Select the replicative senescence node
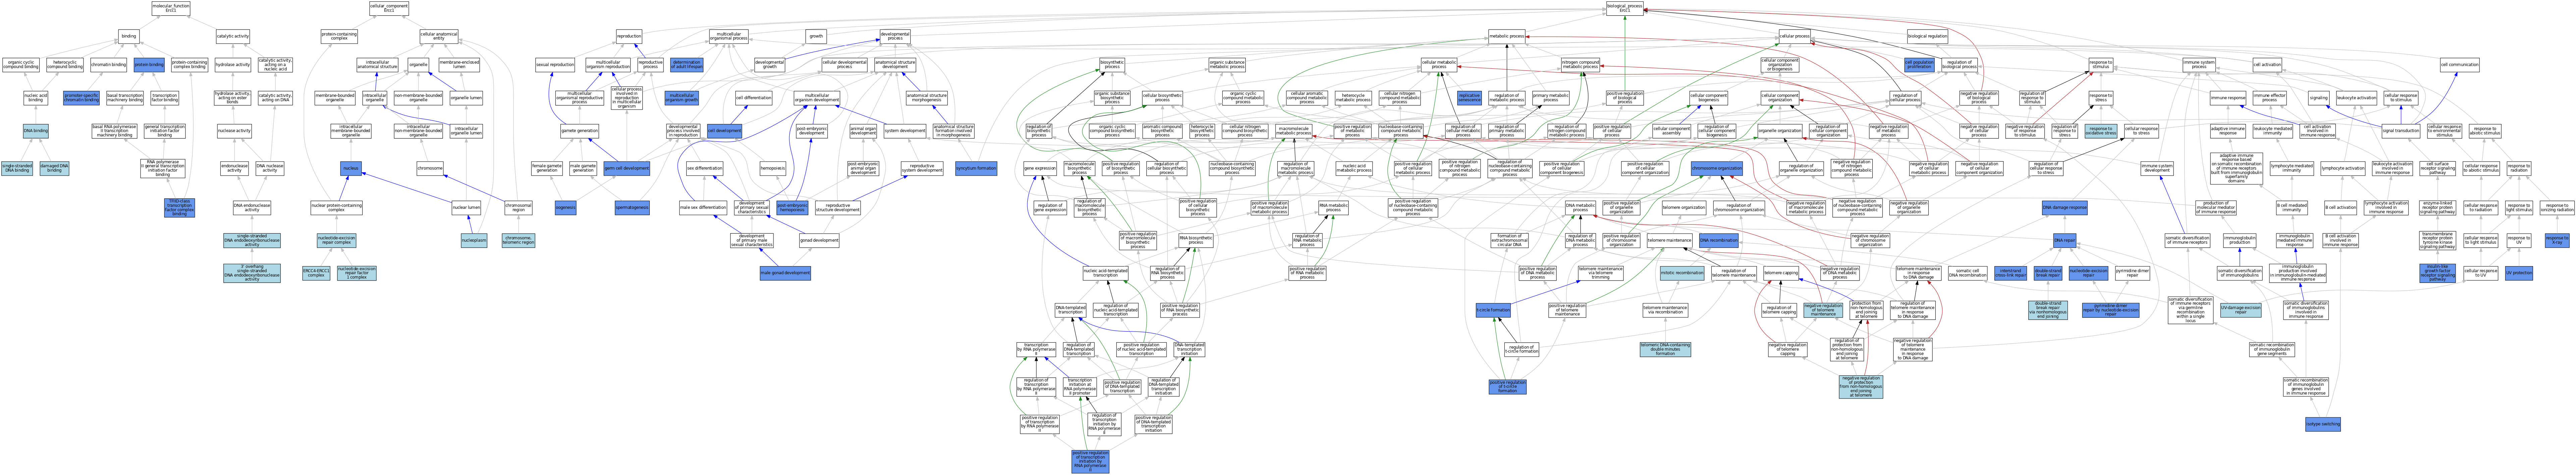Image resolution: width=2576 pixels, height=475 pixels. point(1469,98)
